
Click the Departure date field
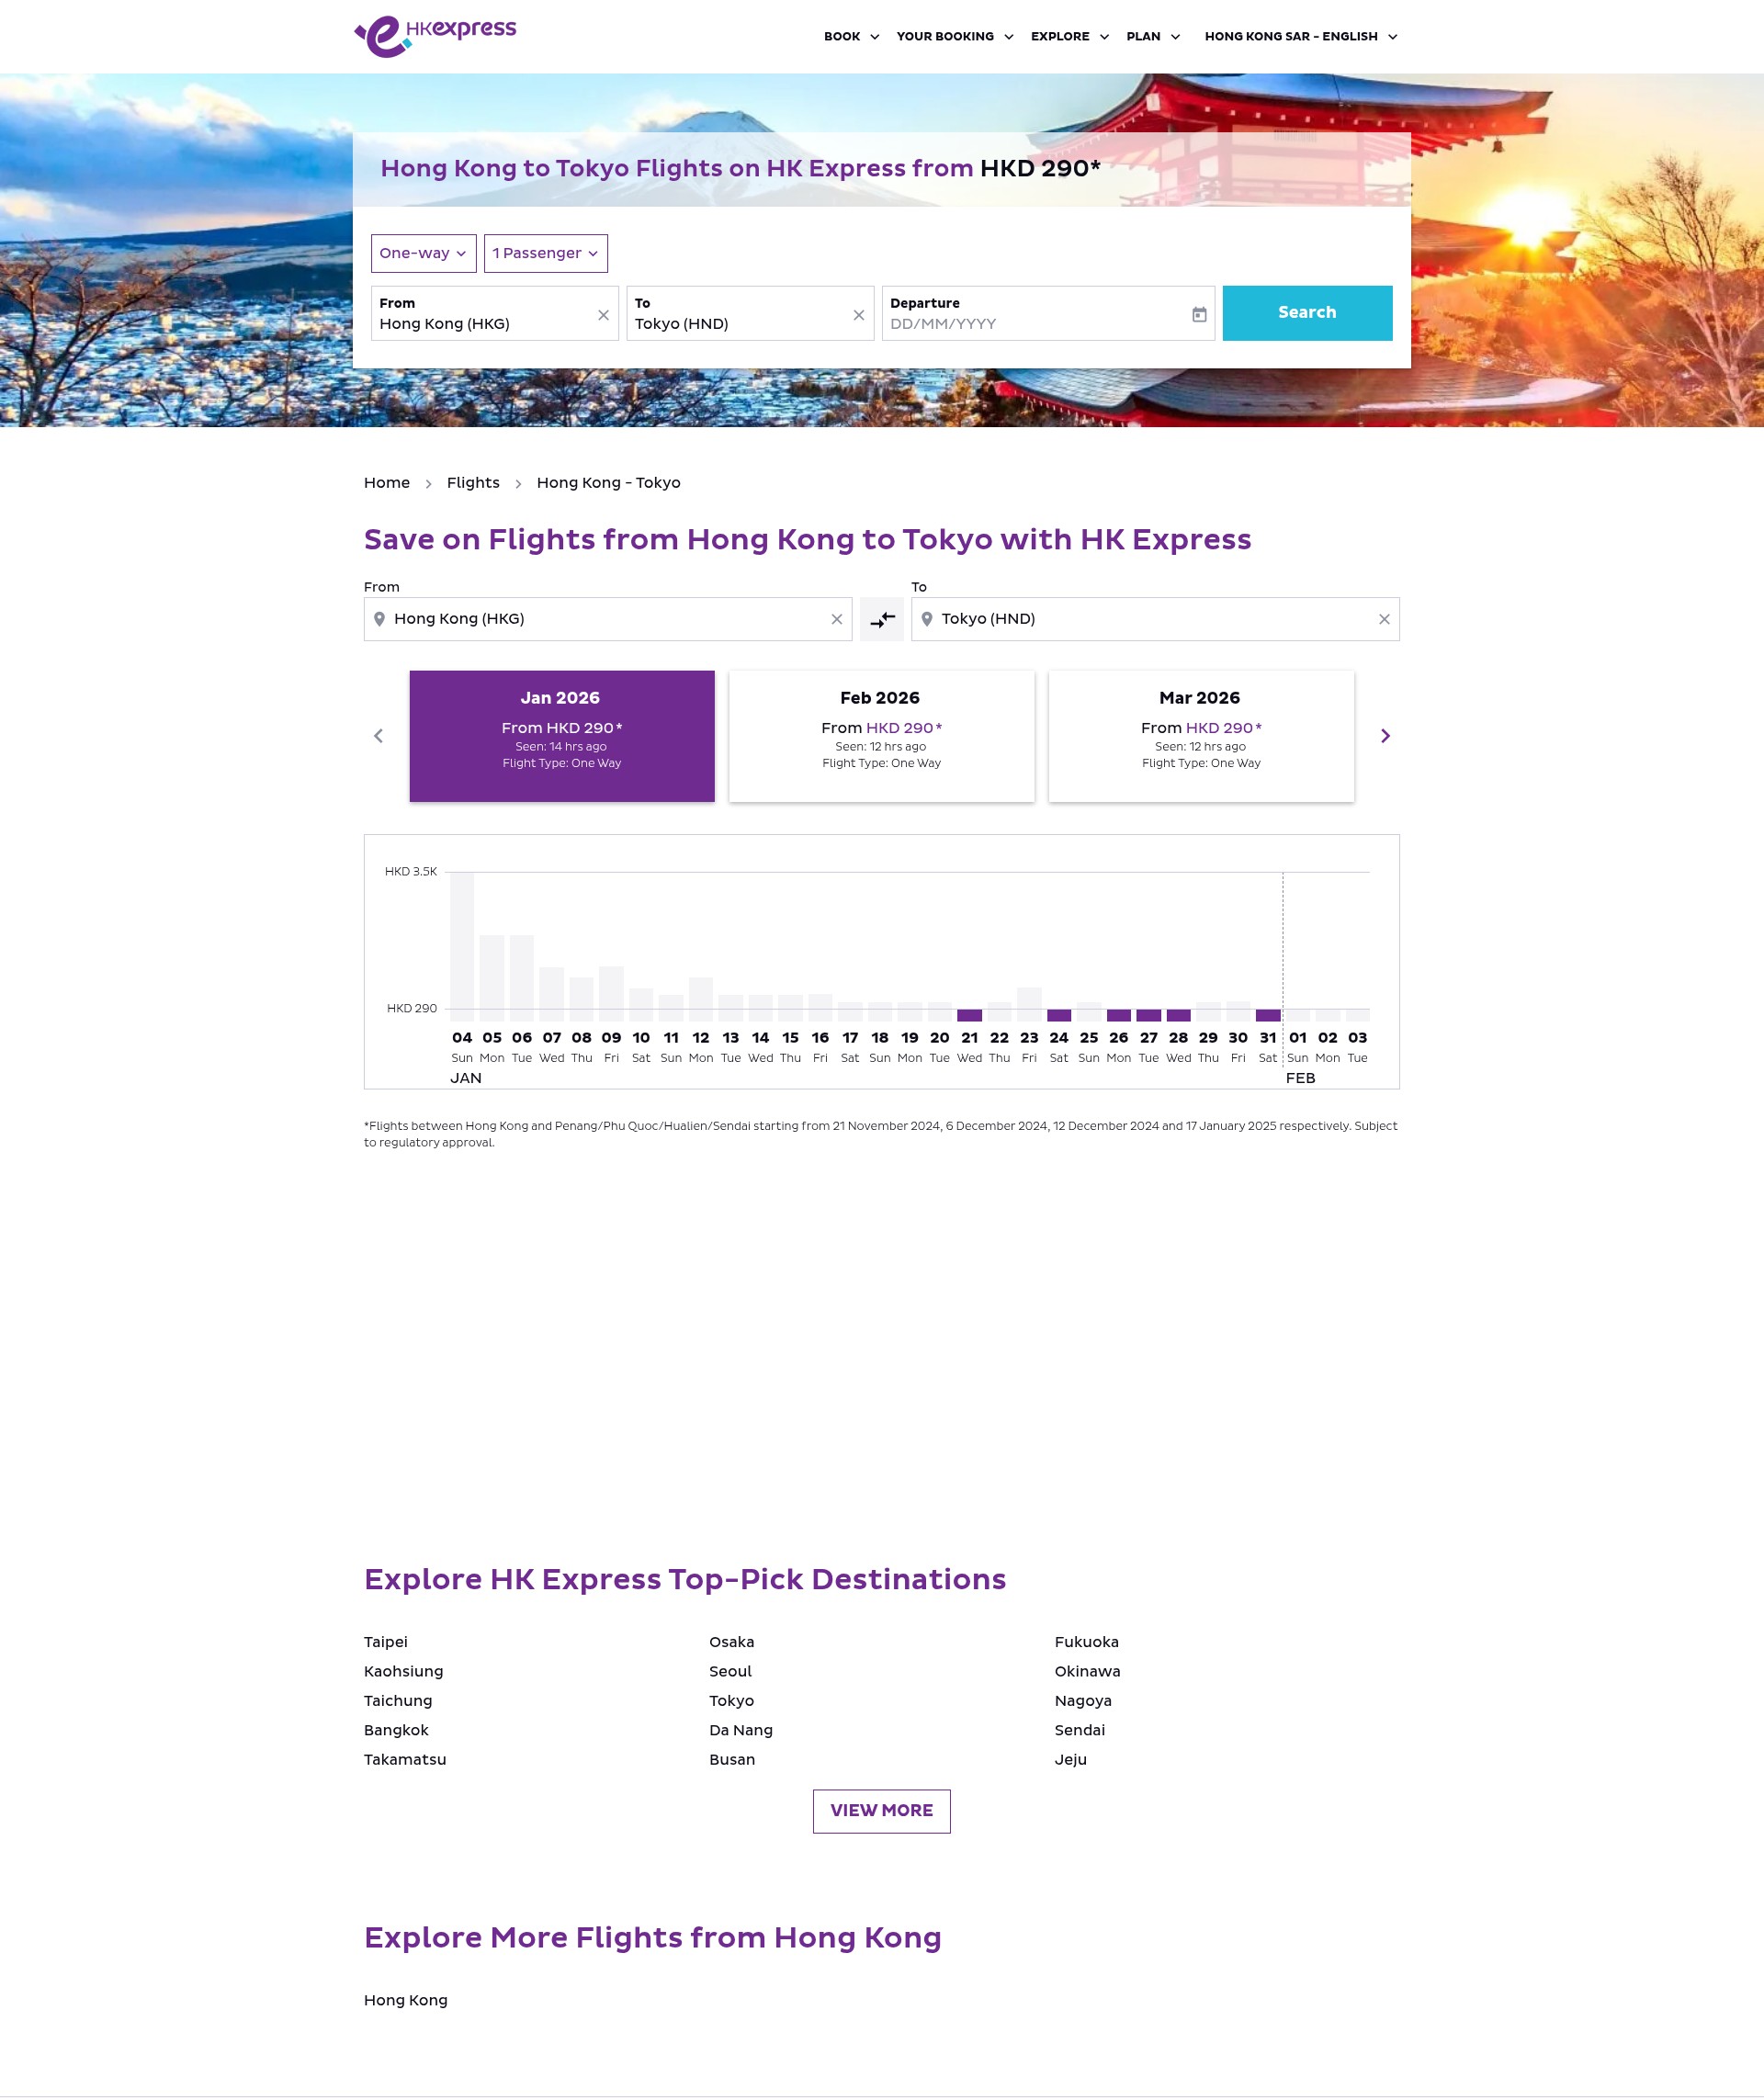tap(1047, 313)
